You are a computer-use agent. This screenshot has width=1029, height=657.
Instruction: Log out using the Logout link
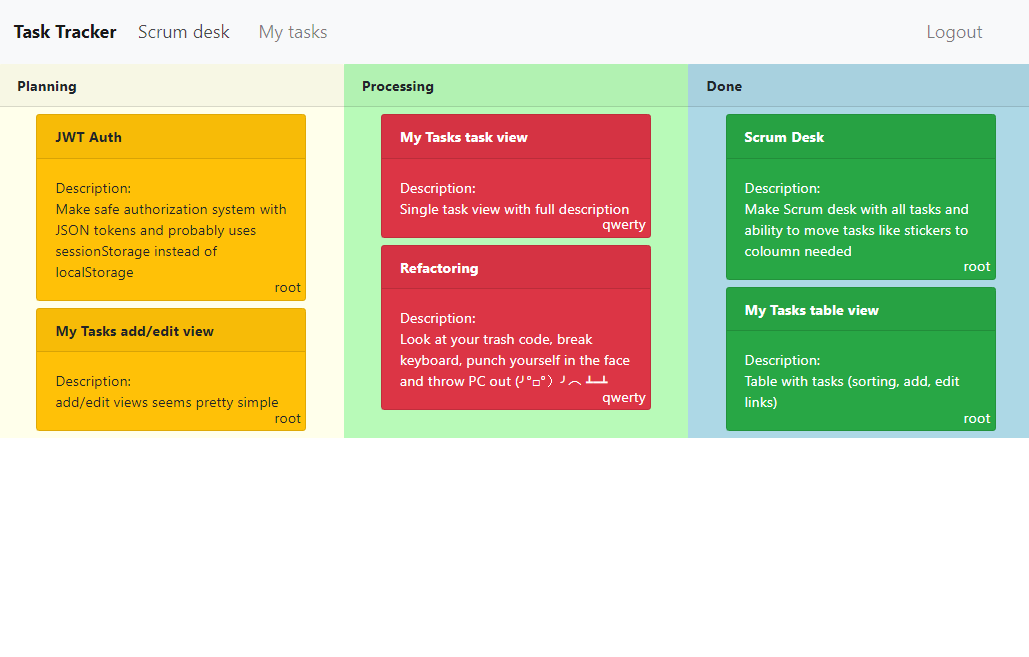coord(954,32)
